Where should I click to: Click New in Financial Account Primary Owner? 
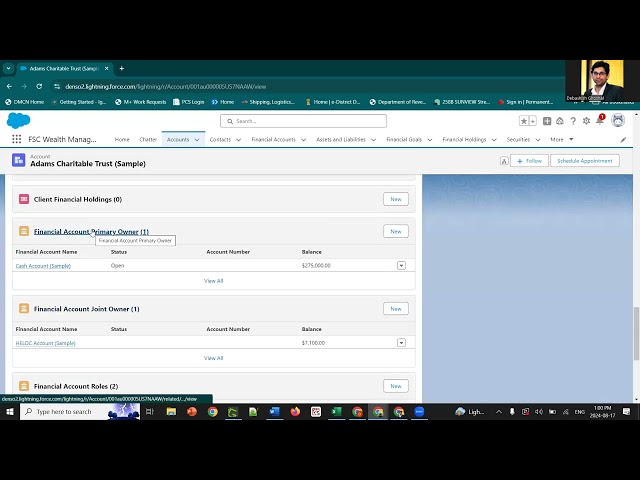396,231
